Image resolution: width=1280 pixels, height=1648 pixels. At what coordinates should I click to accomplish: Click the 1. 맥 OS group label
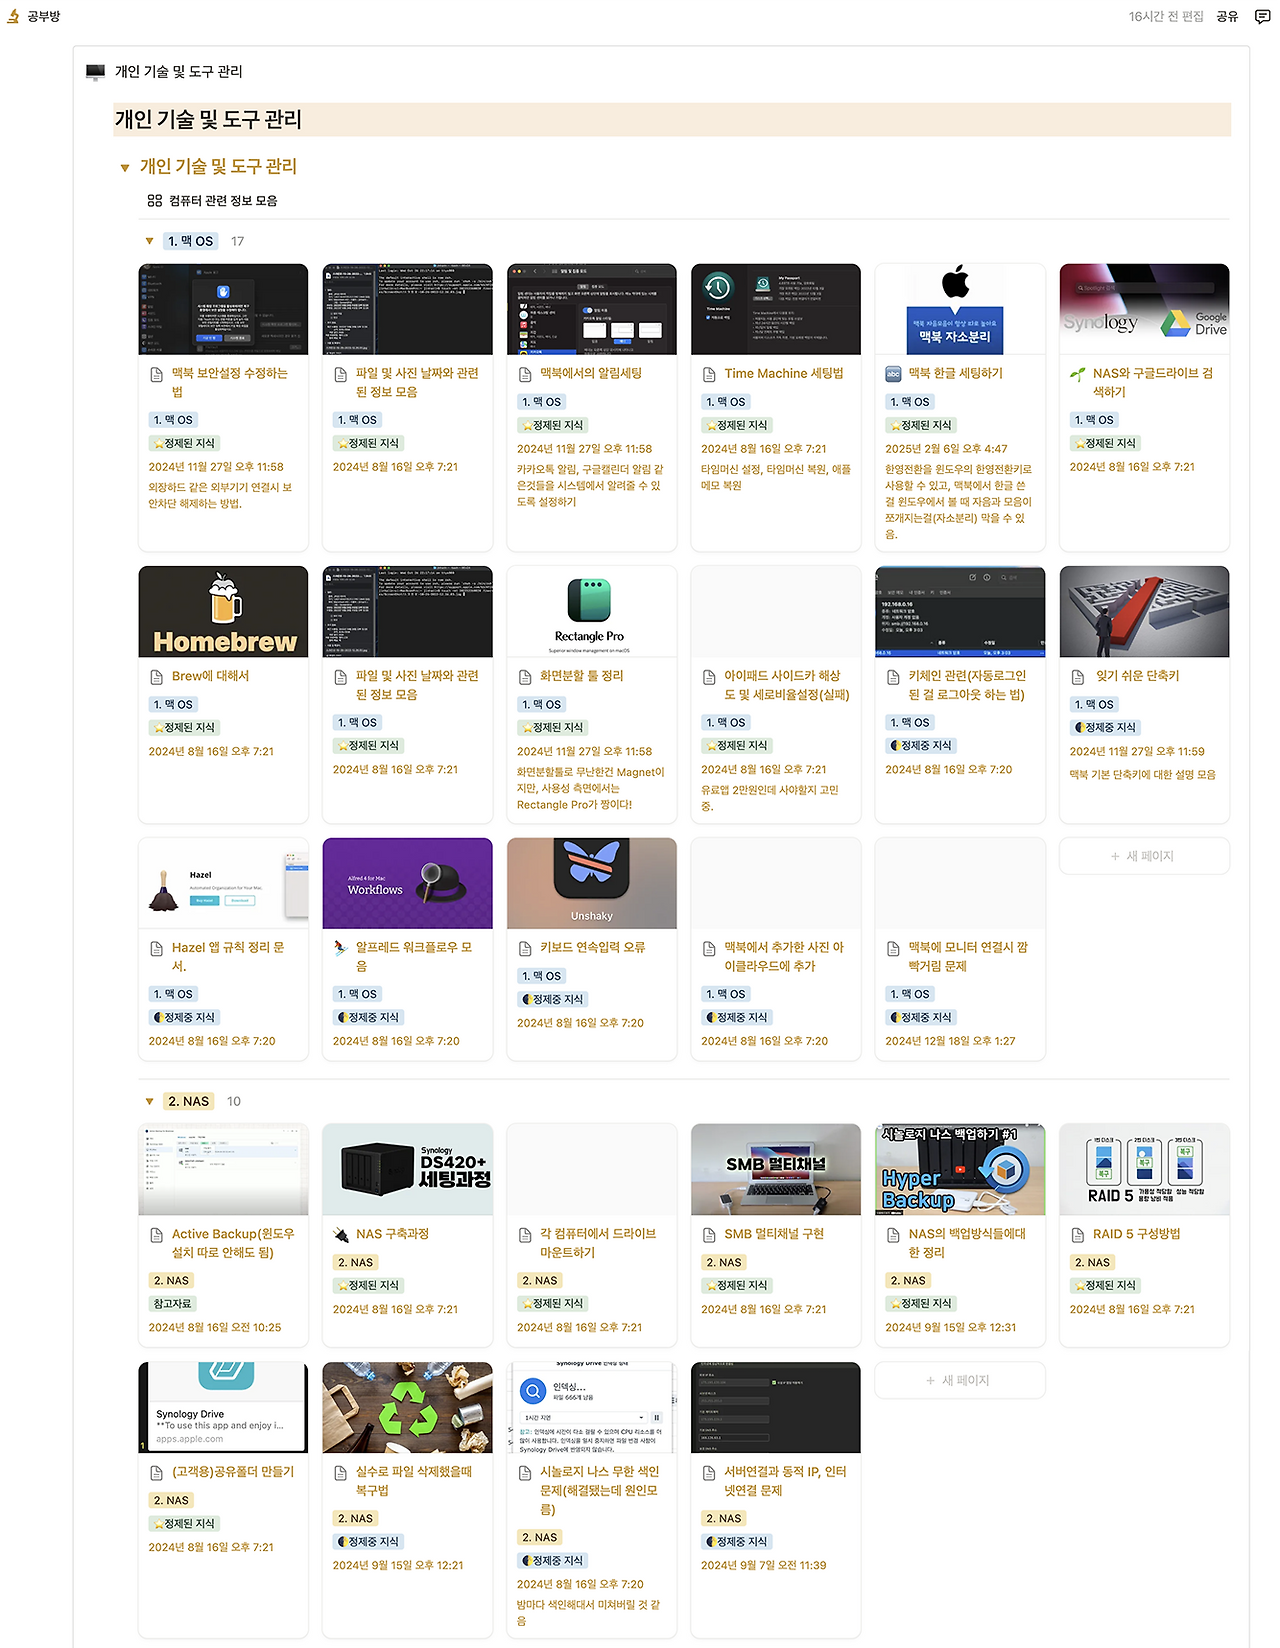pyautogui.click(x=190, y=241)
